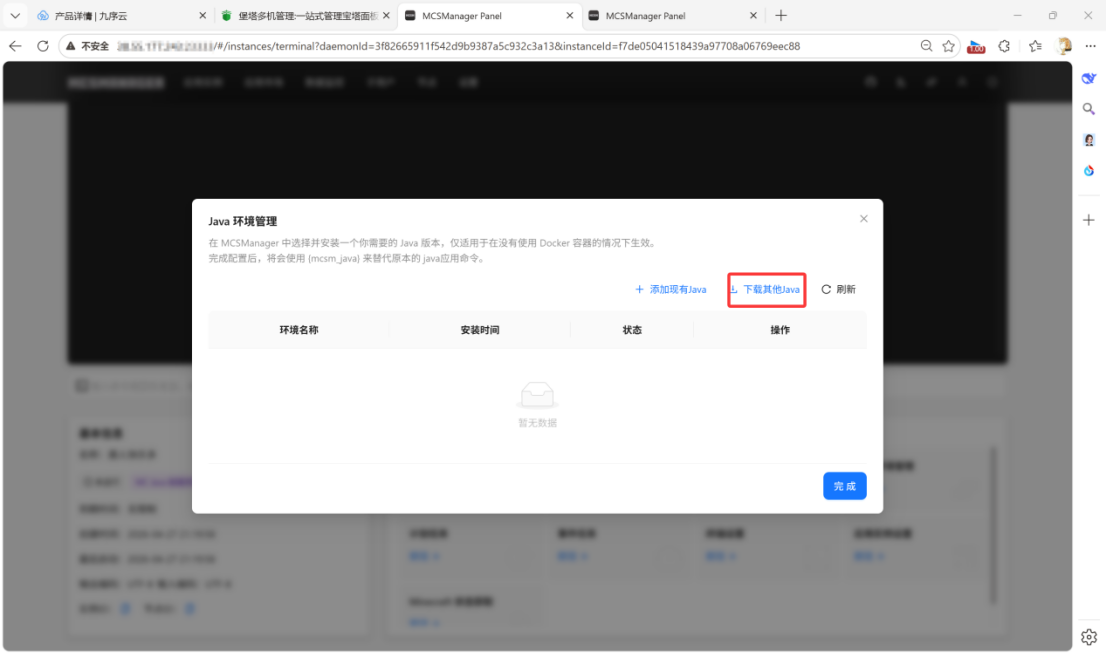This screenshot has width=1106, height=655.
Task: Open the sidebar avatar app icon
Action: [1089, 140]
